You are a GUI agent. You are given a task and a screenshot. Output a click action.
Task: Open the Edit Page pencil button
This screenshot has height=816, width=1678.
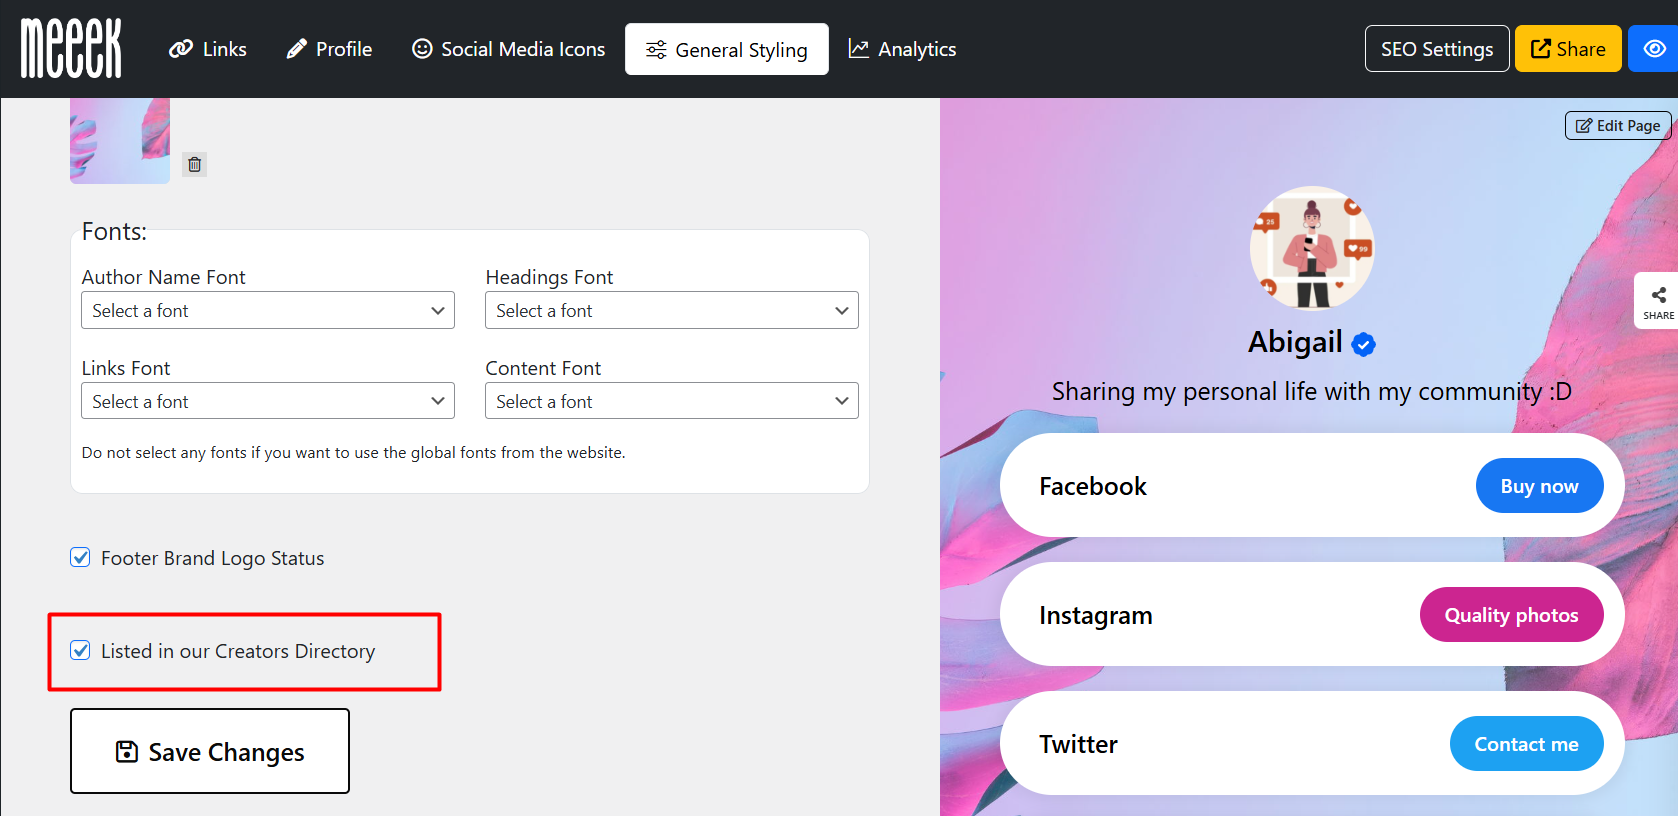pyautogui.click(x=1617, y=126)
